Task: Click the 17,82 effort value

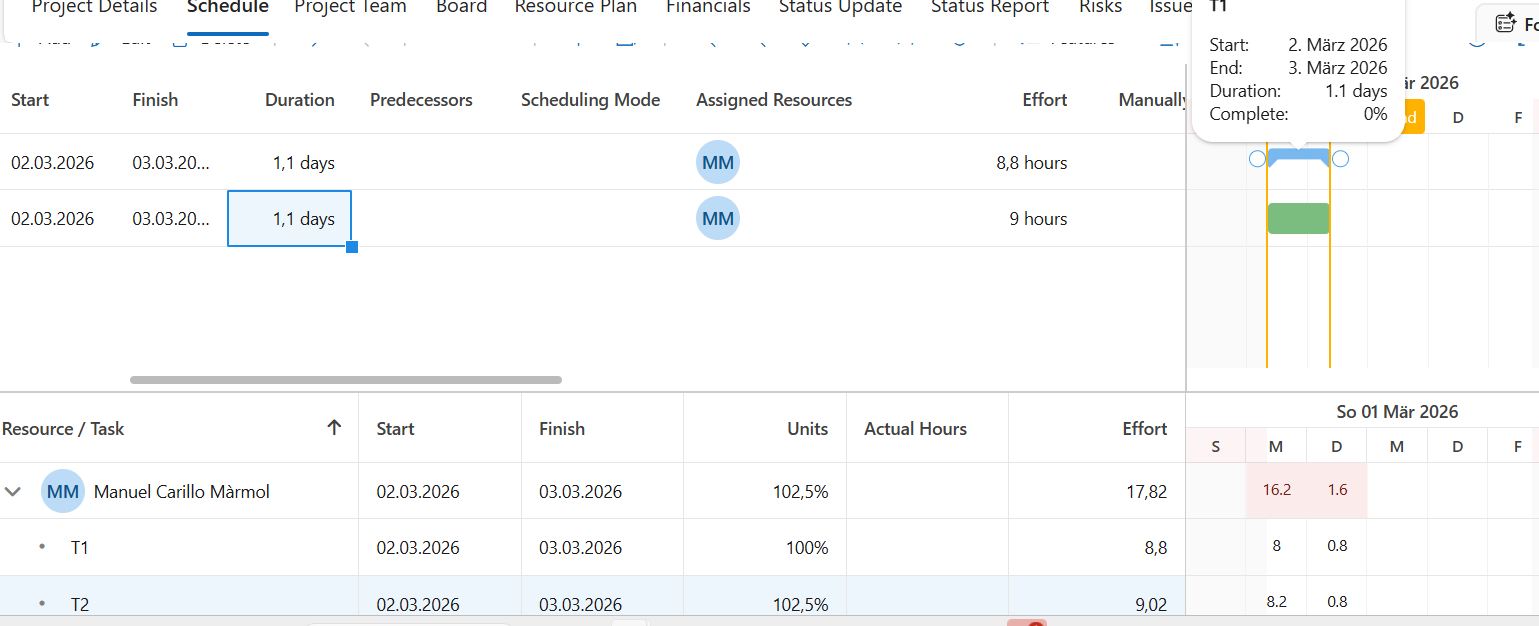Action: coord(1145,491)
